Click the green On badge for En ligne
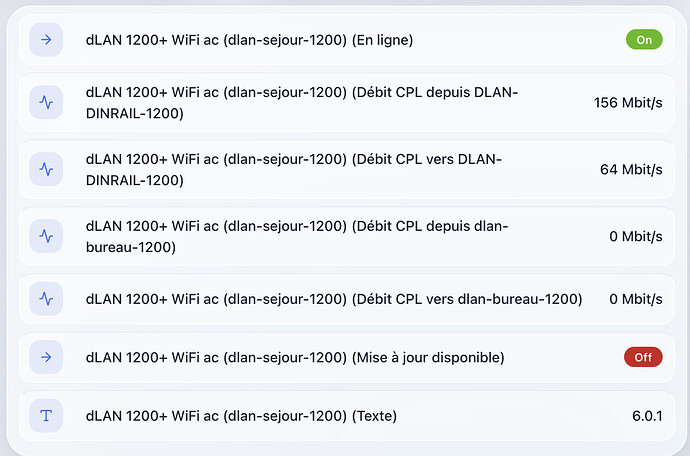690x456 pixels. [644, 40]
